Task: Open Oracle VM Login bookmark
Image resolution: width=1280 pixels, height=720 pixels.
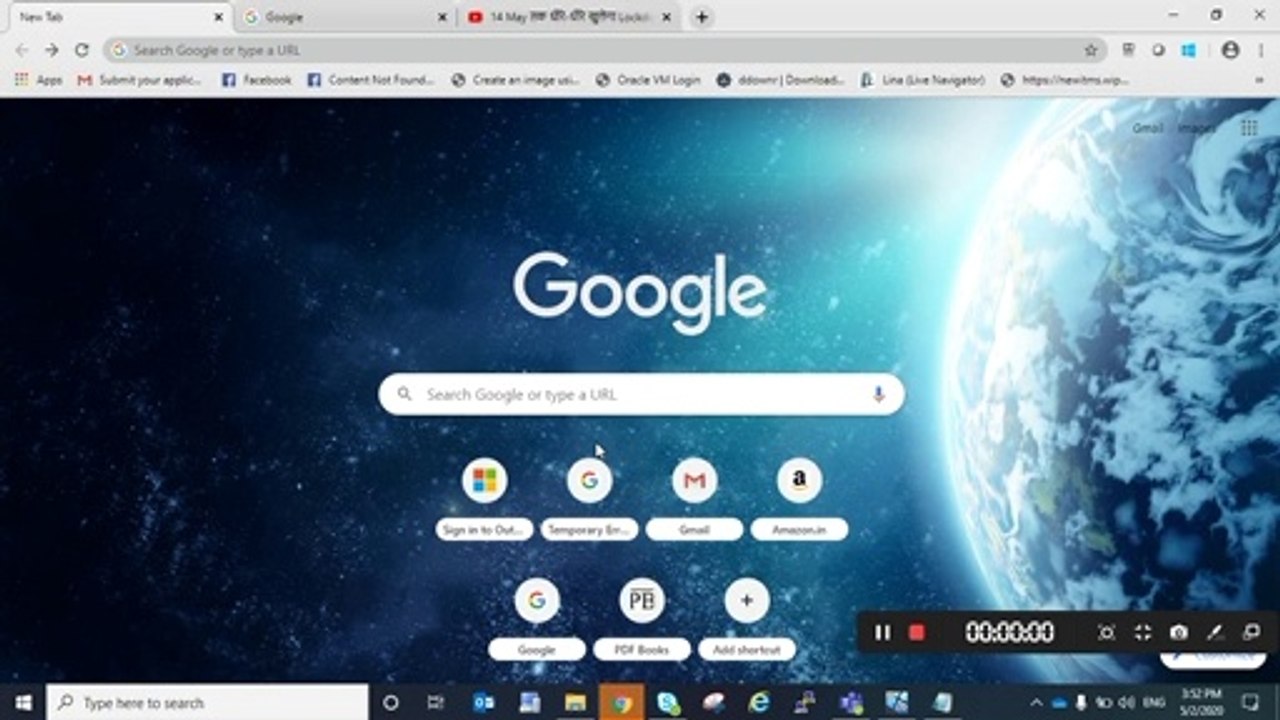Action: 648,80
